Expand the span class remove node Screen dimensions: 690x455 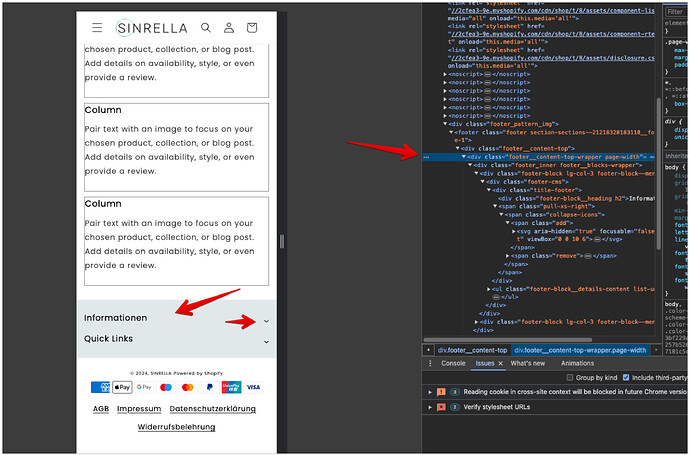click(x=507, y=256)
